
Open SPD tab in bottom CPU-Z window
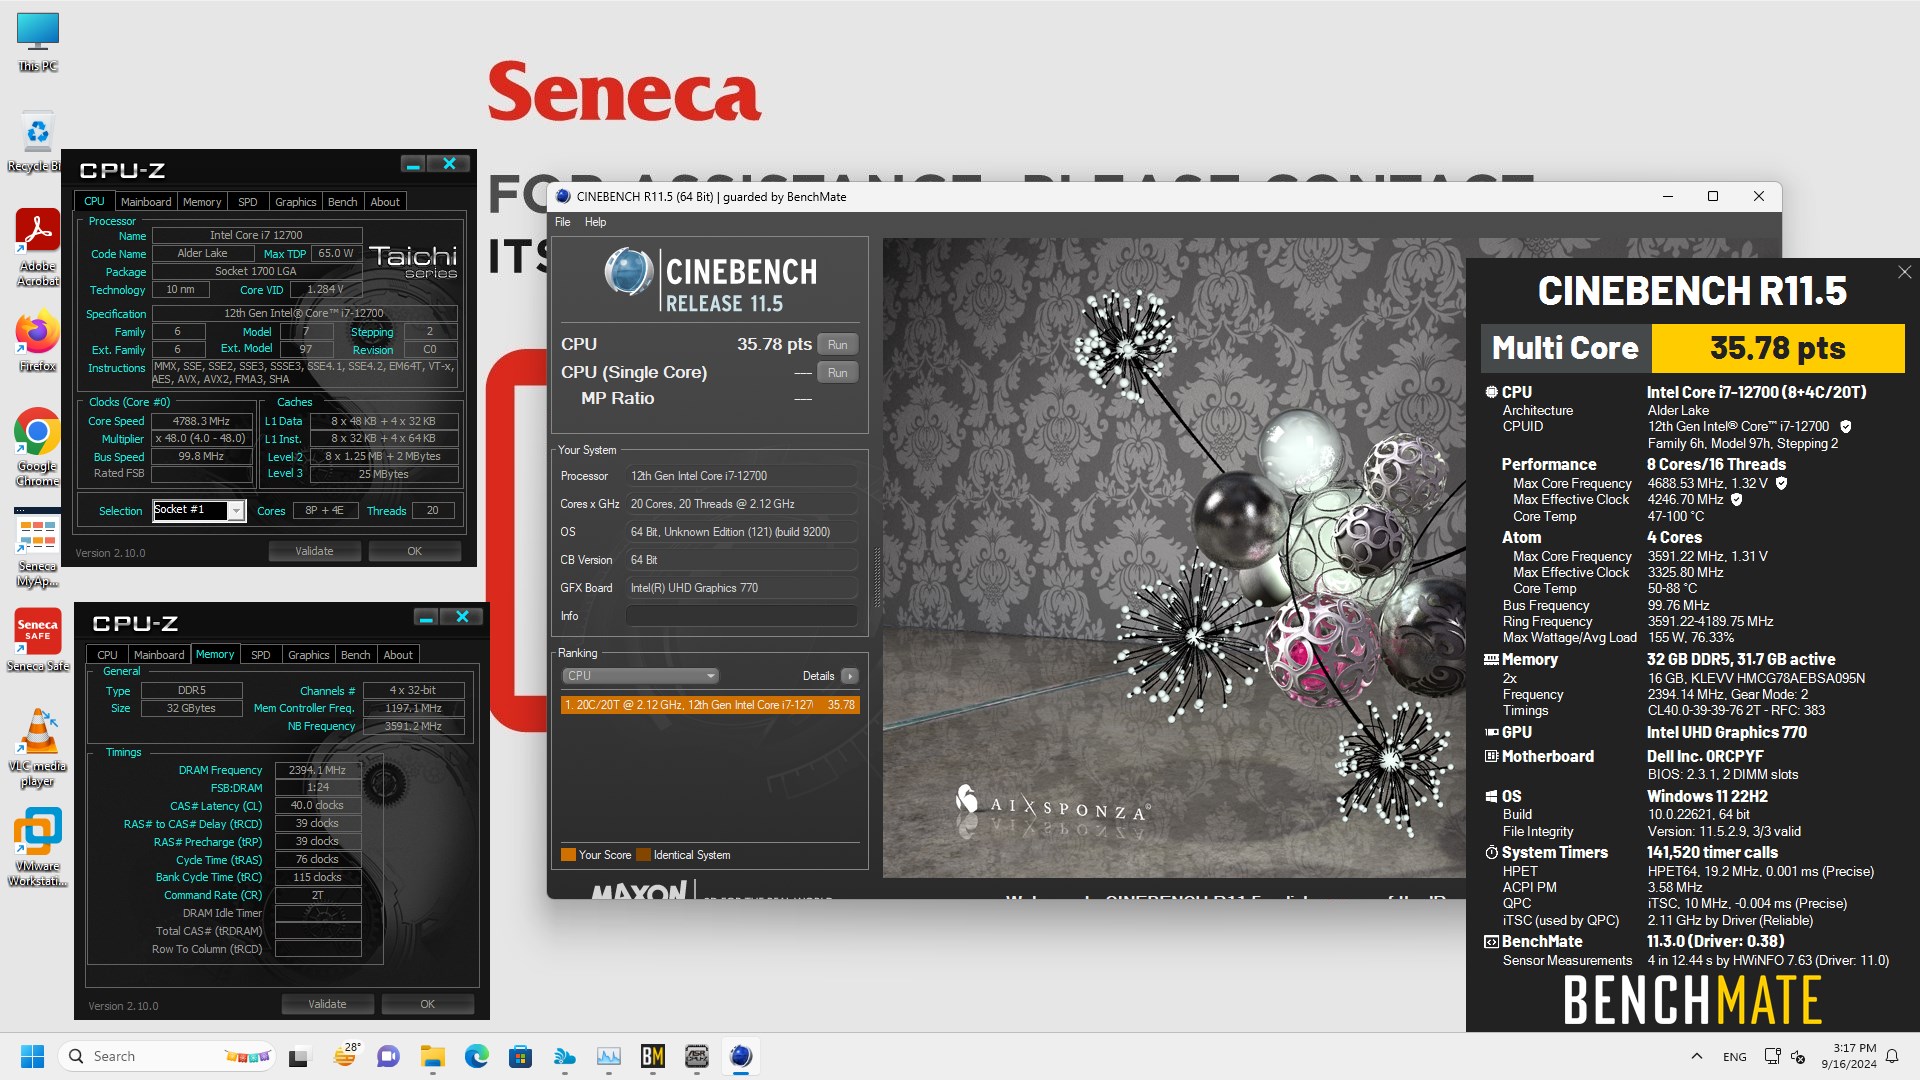[x=261, y=655]
